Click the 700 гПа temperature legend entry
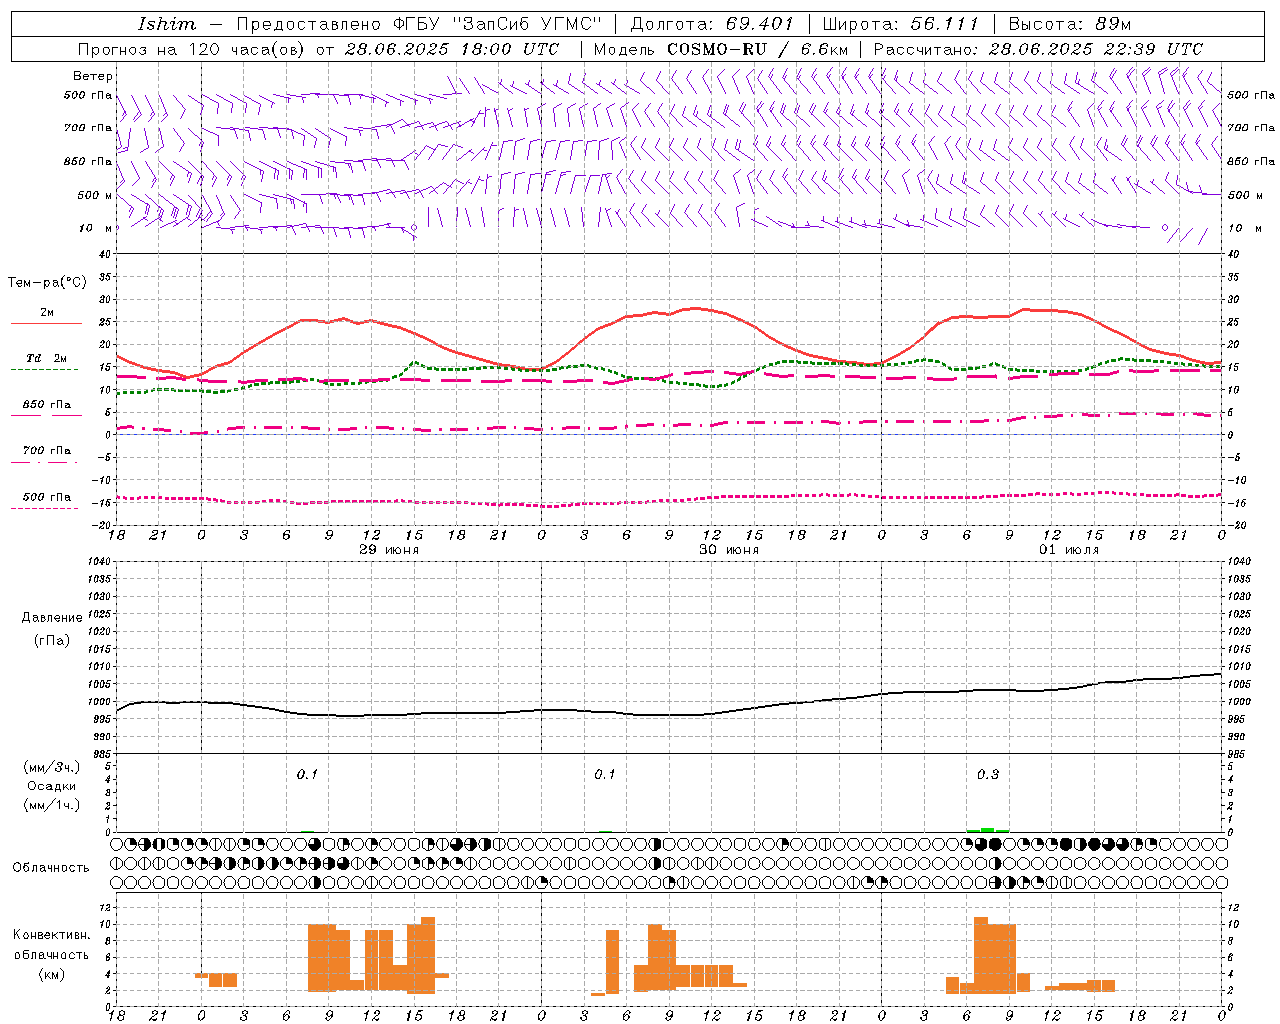 point(47,451)
